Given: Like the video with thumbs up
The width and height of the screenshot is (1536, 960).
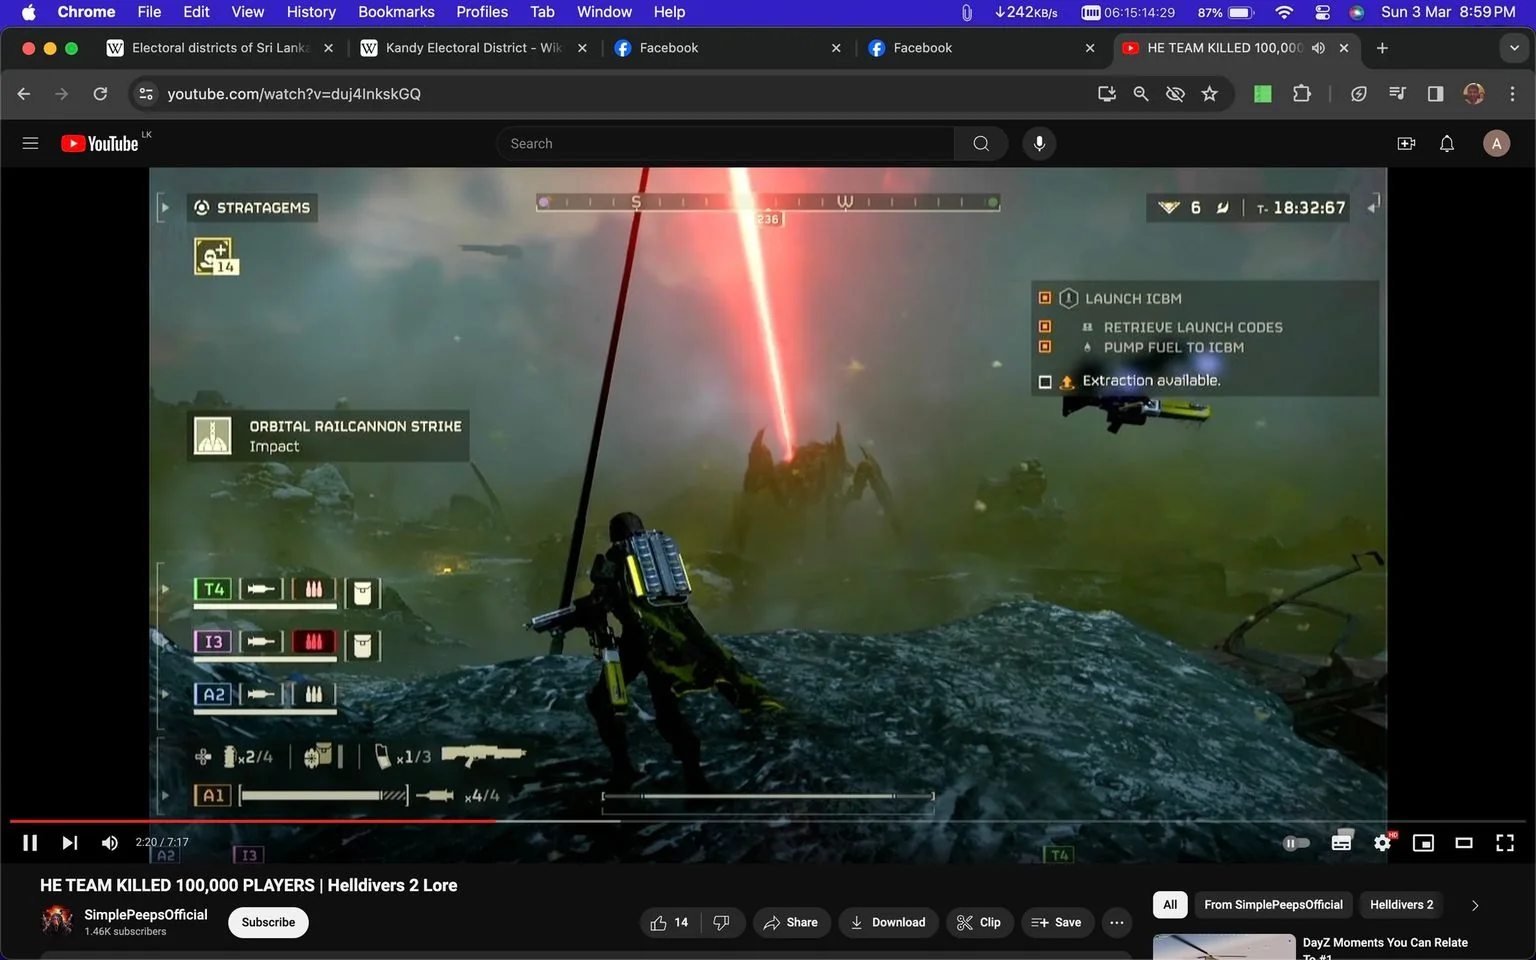Looking at the screenshot, I should click(x=669, y=922).
